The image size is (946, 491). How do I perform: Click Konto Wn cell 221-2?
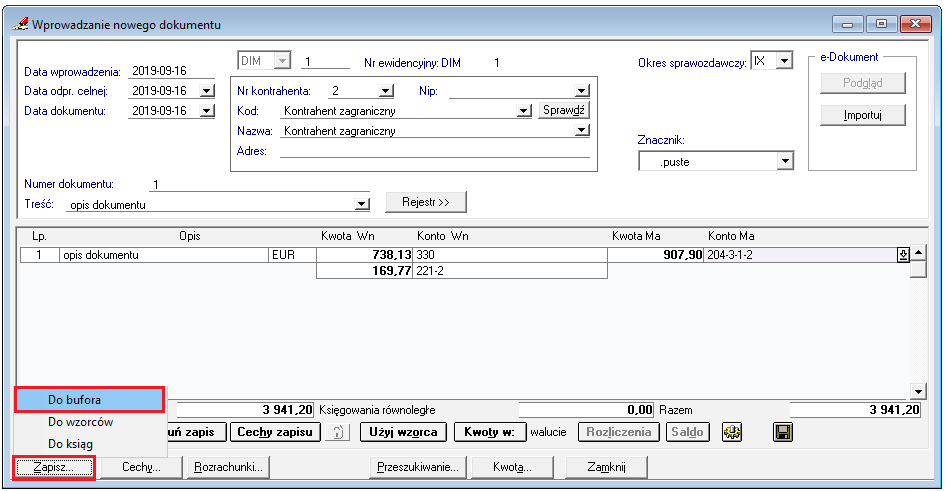(x=510, y=271)
